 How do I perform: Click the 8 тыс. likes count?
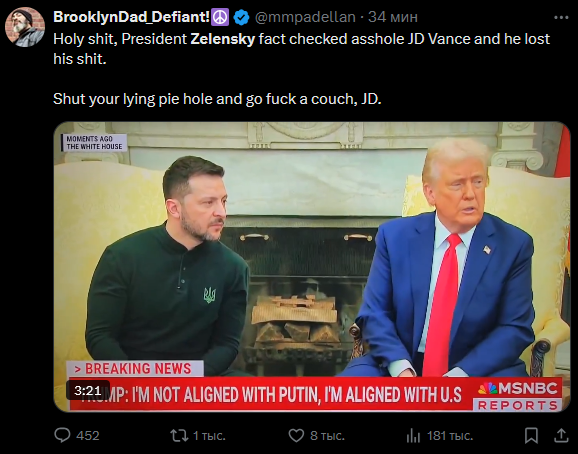327,436
